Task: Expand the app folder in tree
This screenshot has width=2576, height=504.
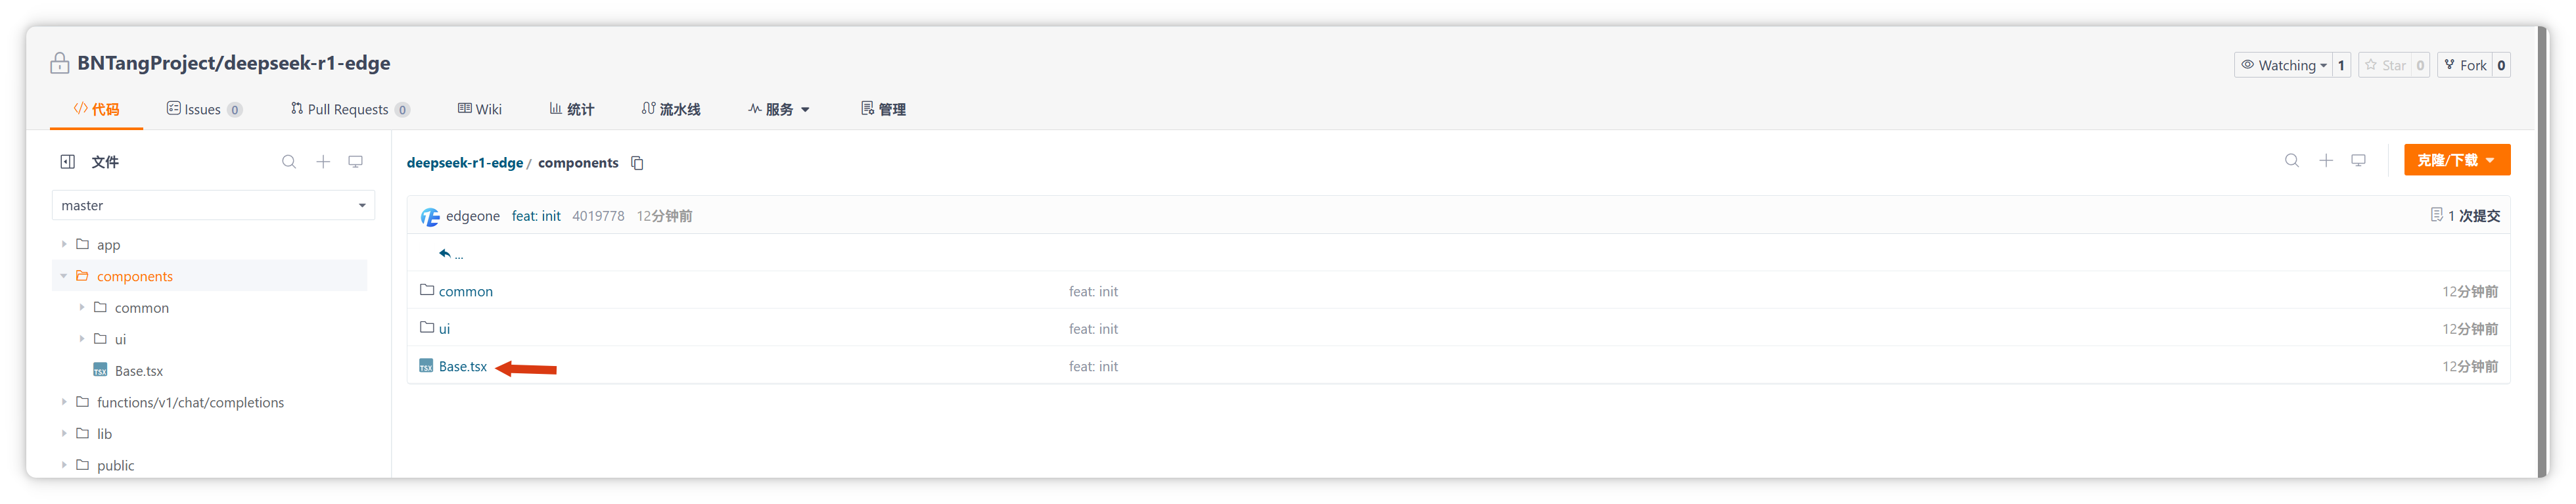Action: 64,244
